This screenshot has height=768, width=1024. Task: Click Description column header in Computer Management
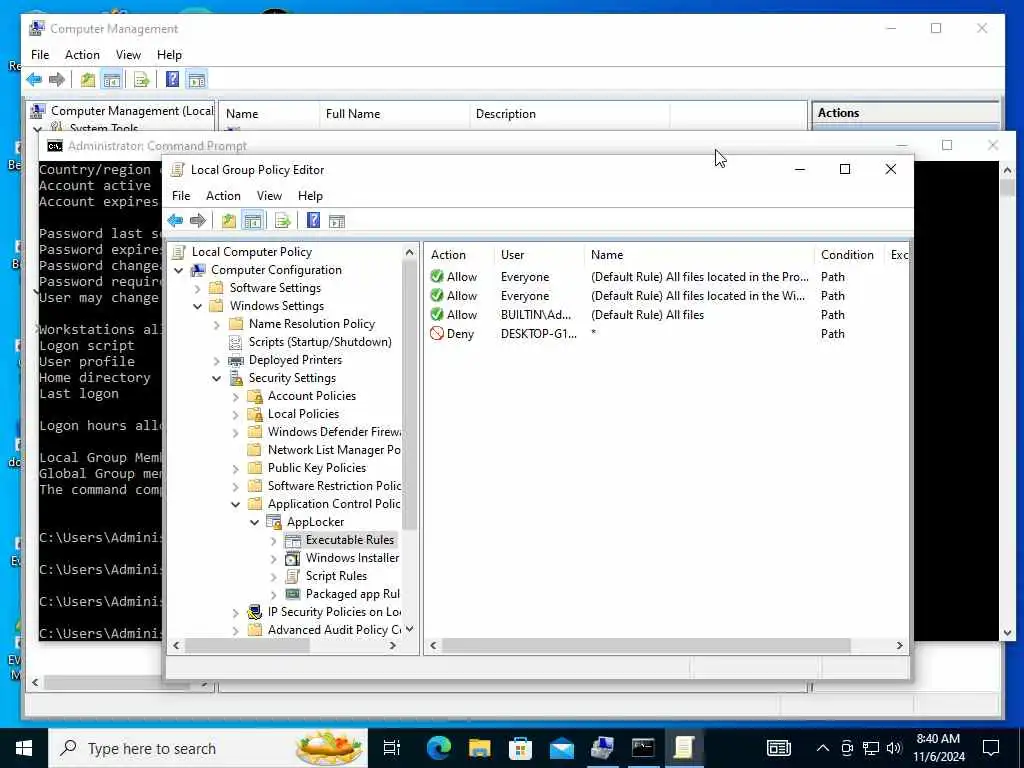[569, 114]
